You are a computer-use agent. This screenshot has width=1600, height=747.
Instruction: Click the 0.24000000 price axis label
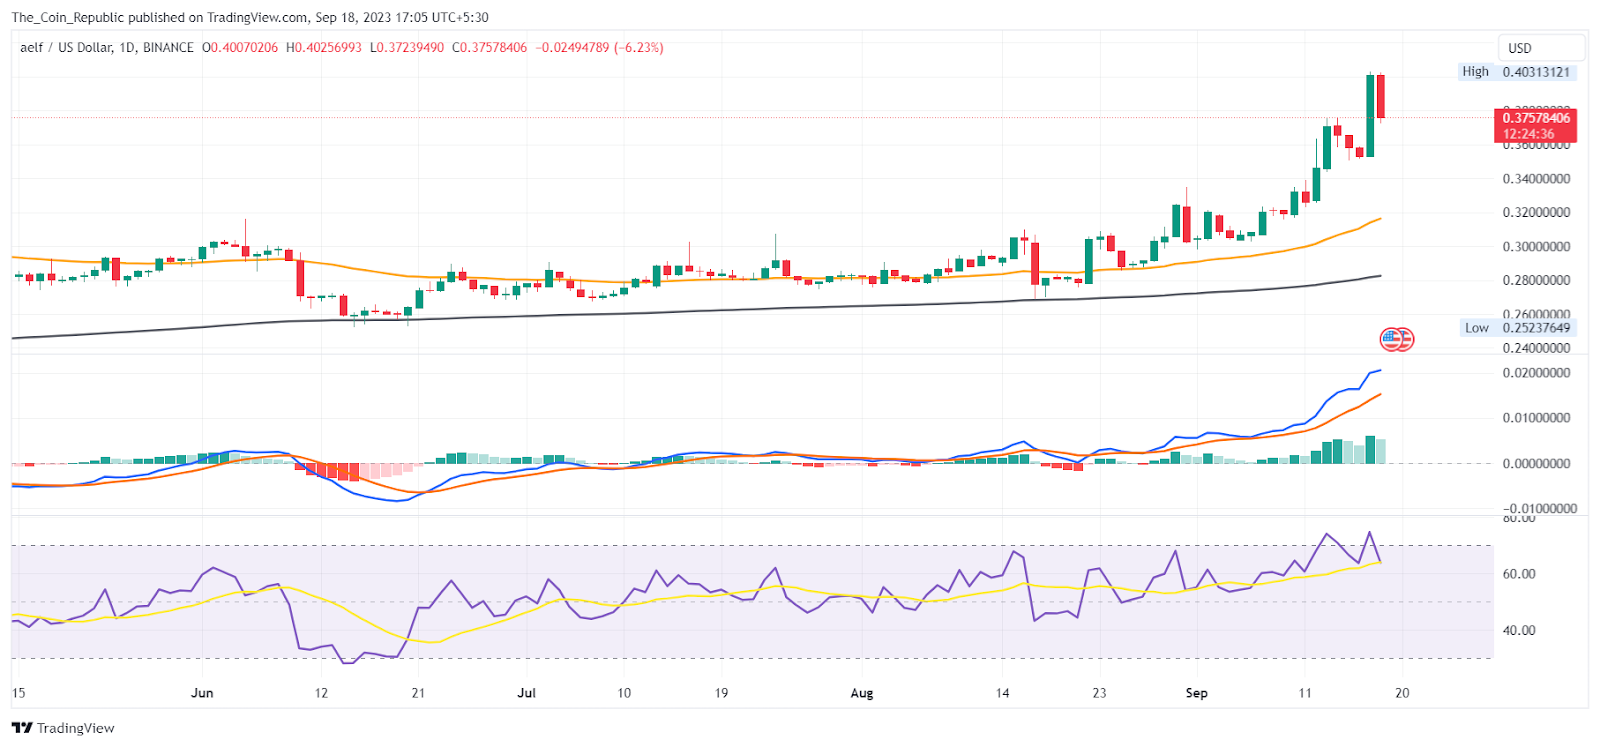tap(1536, 349)
